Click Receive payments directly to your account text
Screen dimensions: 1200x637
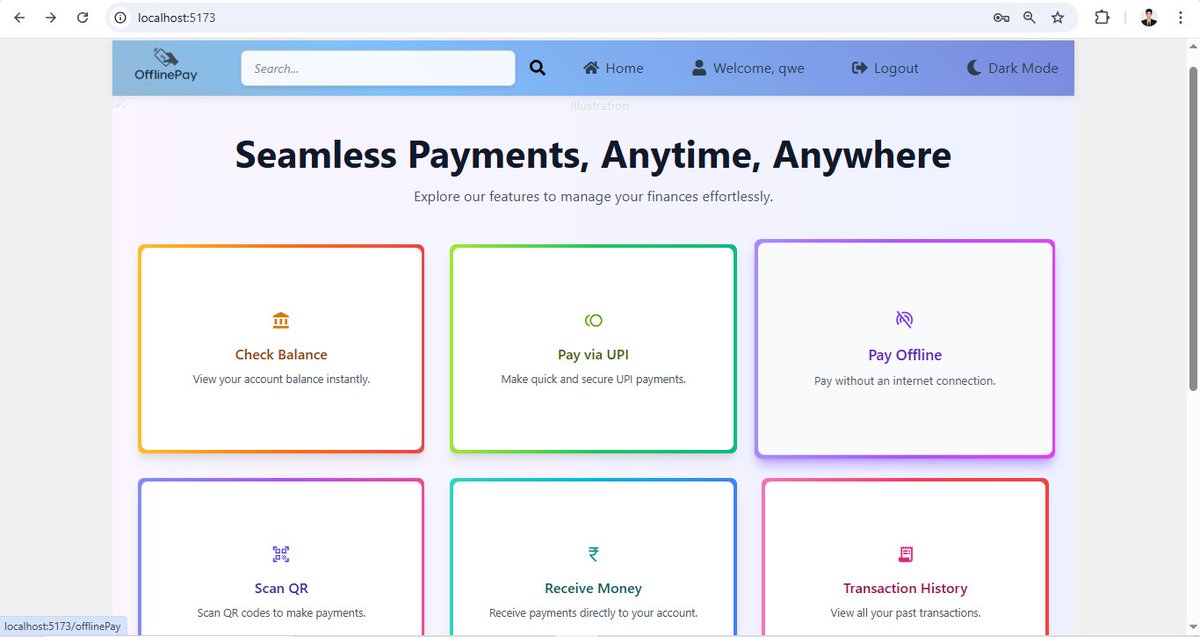(x=593, y=613)
